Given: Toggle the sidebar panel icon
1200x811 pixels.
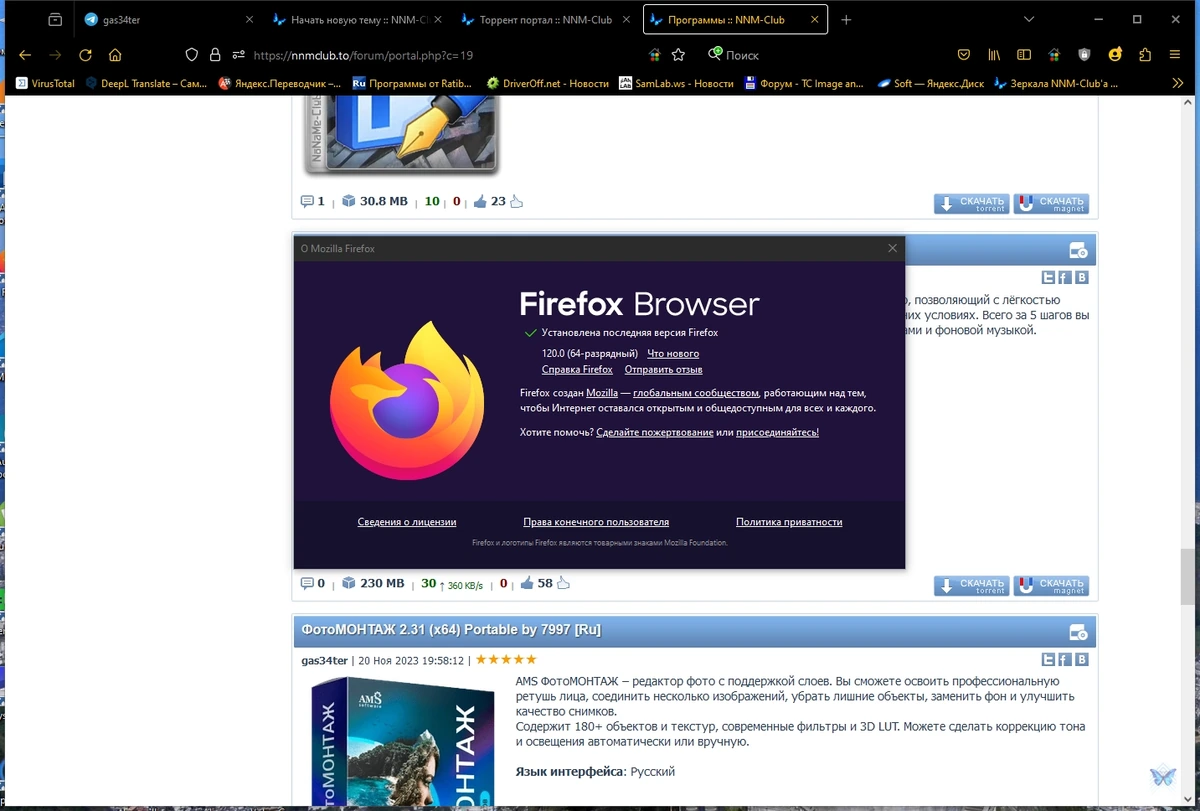Looking at the screenshot, I should (x=1024, y=55).
